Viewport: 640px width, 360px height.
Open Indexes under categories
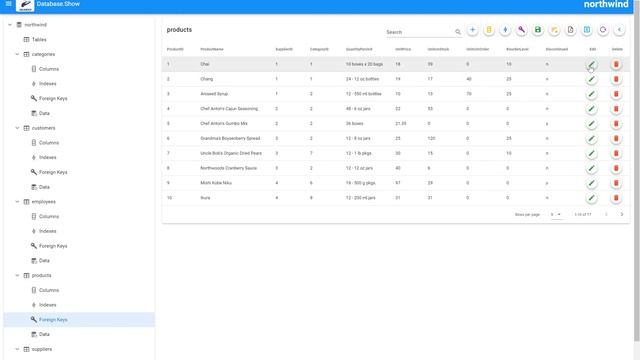[47, 84]
